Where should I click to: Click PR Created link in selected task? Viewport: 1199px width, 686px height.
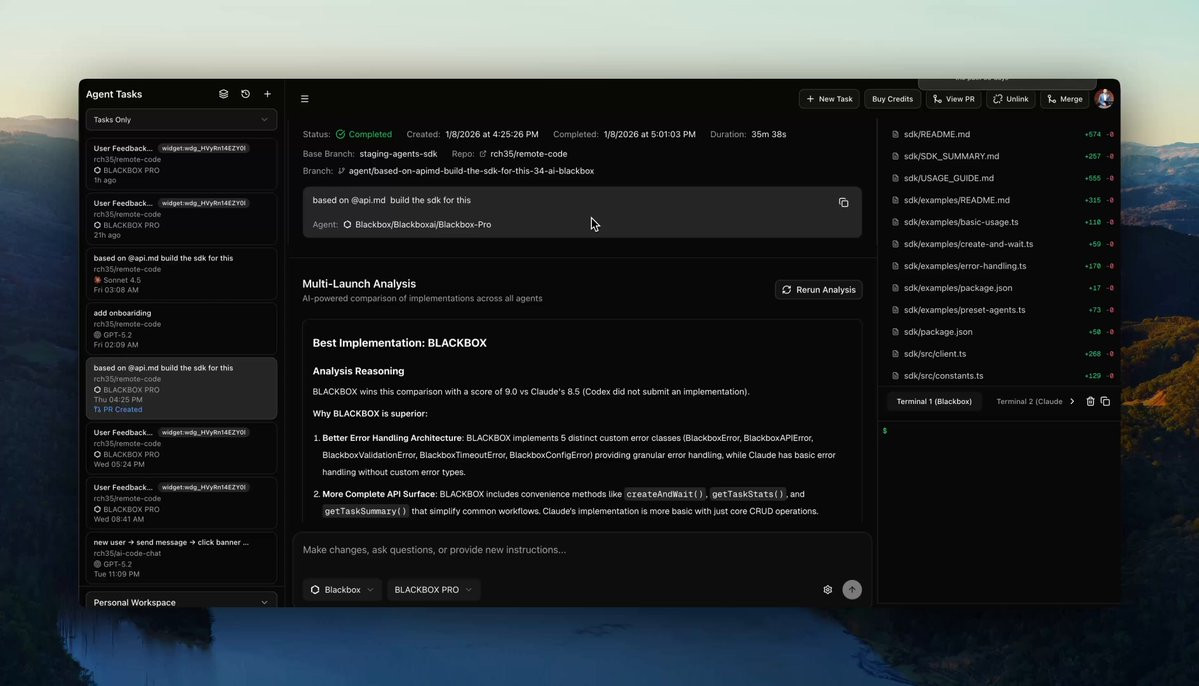click(118, 410)
